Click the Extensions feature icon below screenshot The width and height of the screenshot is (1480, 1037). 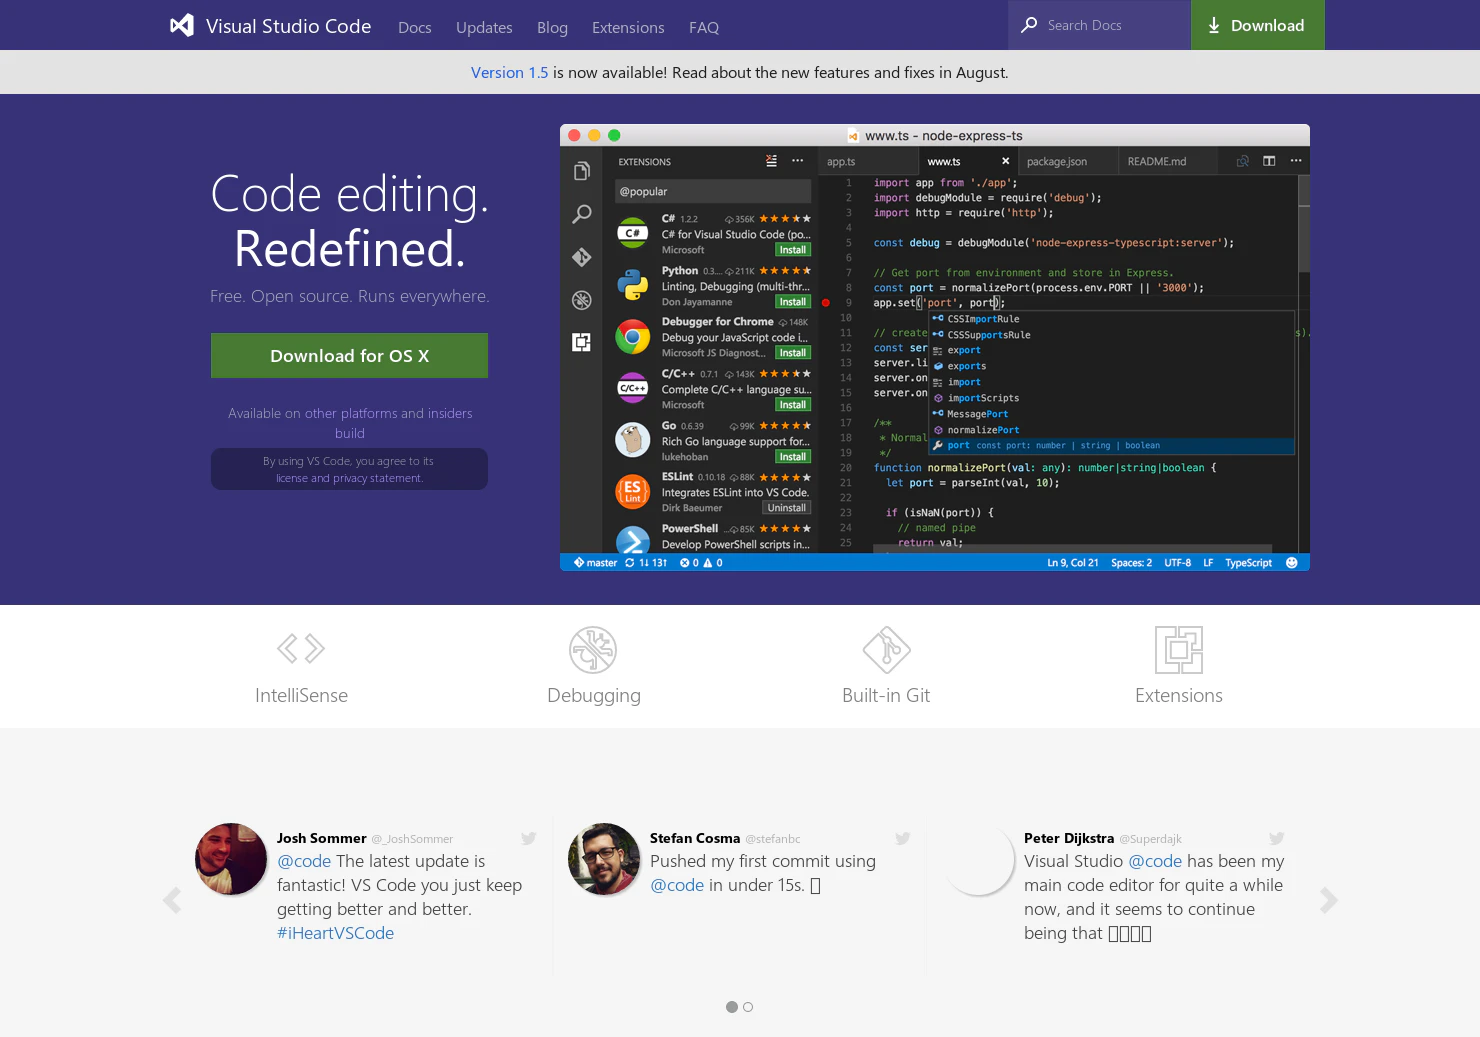point(1179,650)
